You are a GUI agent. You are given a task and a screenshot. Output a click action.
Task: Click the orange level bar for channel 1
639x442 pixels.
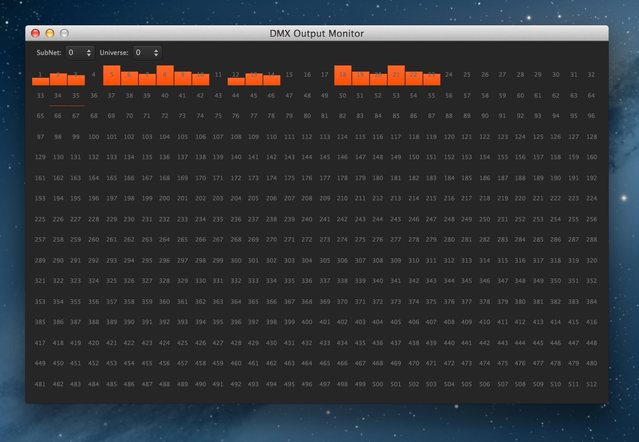[40, 81]
